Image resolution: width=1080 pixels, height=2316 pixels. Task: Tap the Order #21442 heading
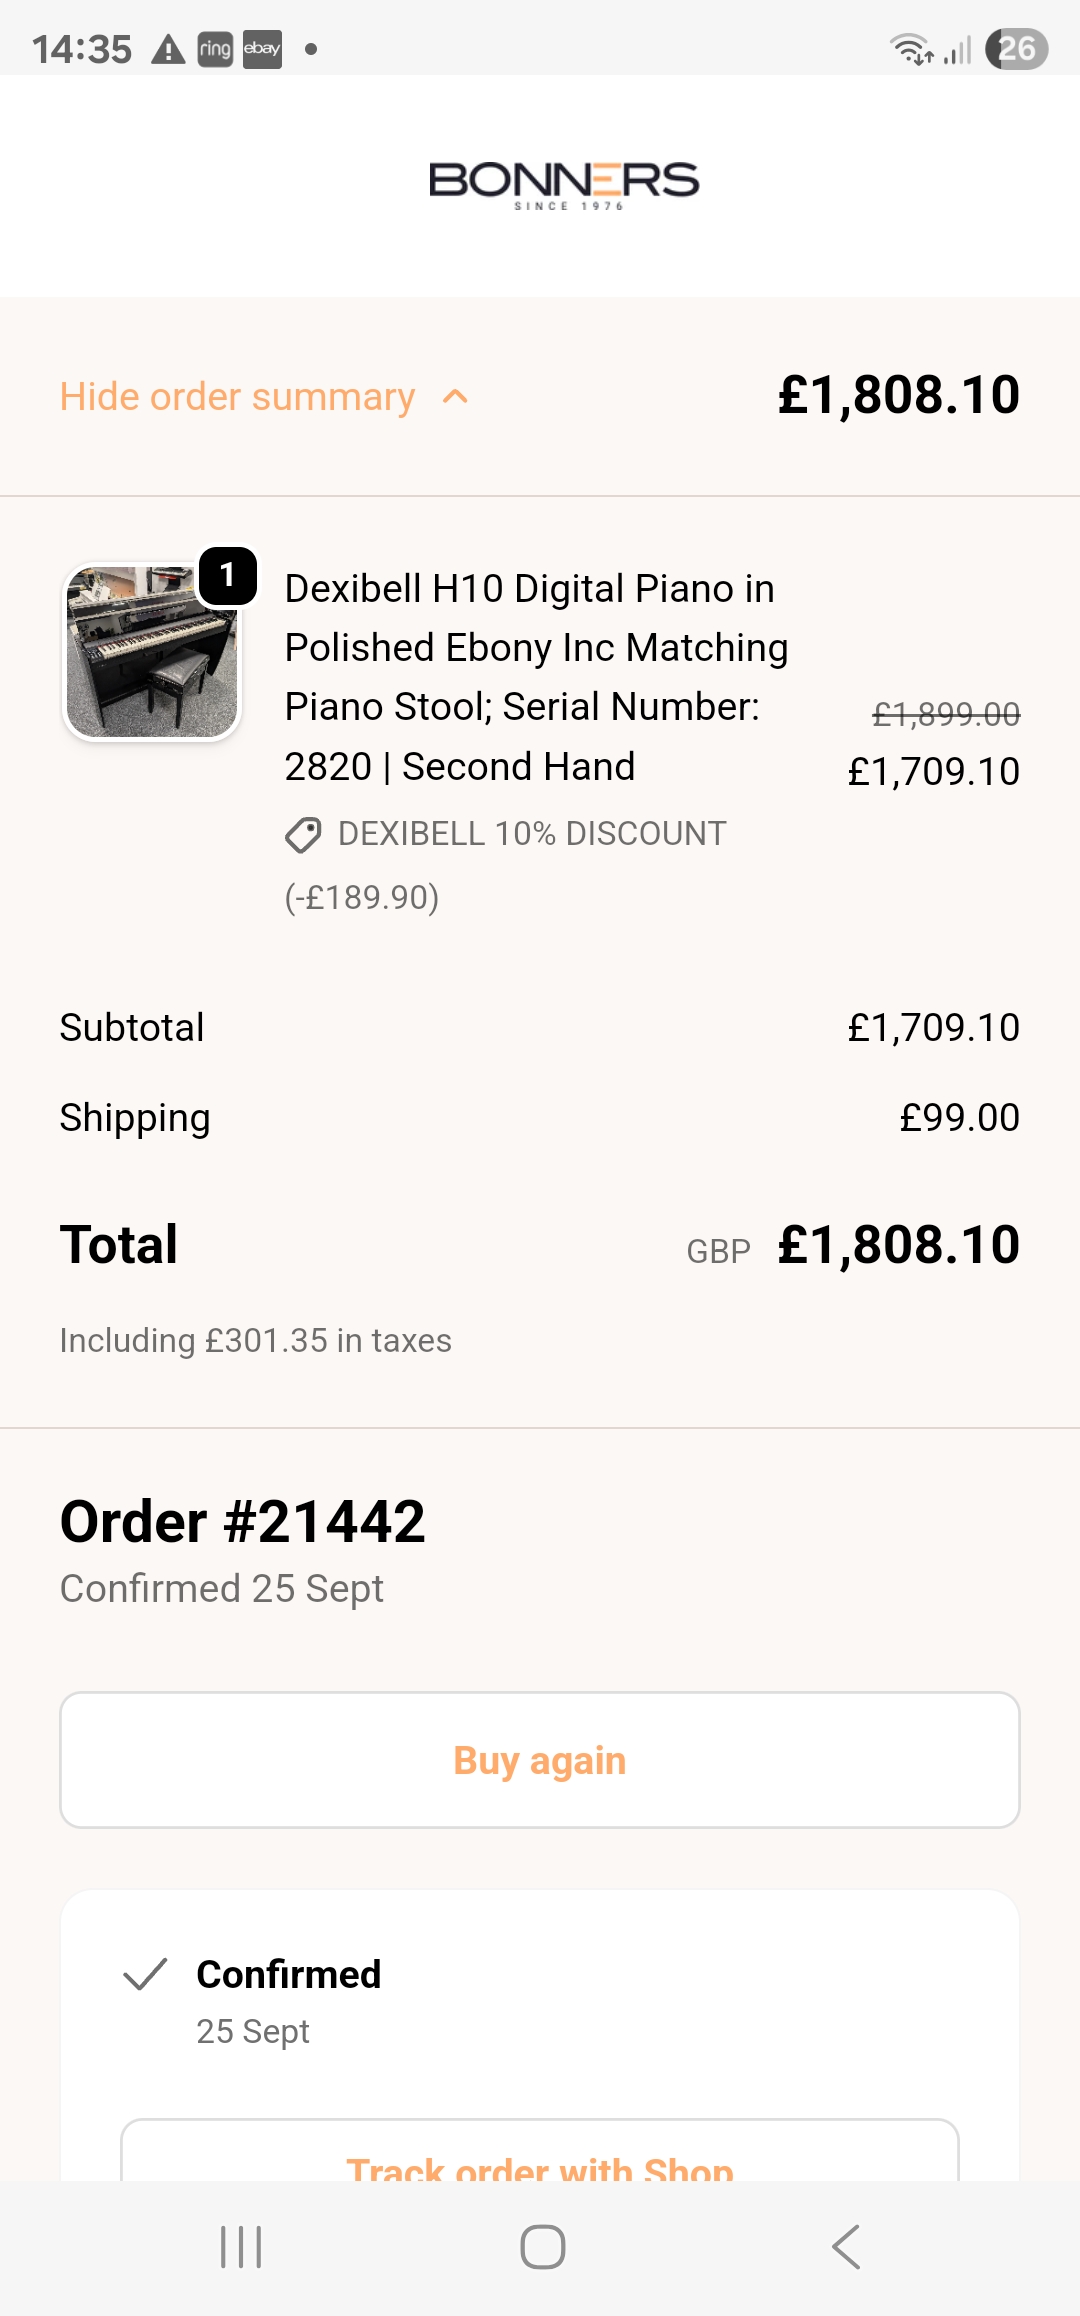243,1522
